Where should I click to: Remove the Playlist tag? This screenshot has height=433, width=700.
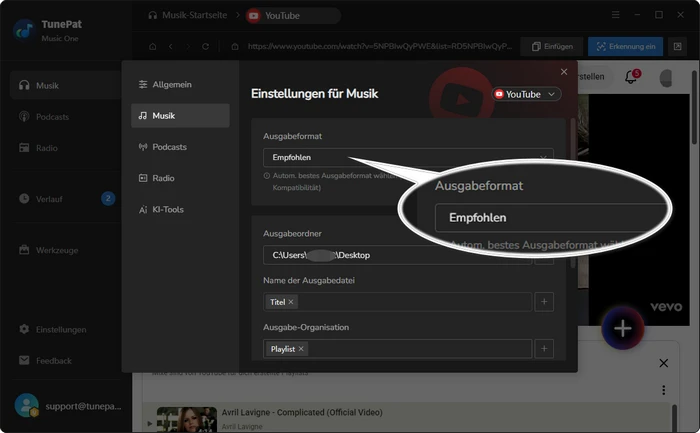pos(301,349)
